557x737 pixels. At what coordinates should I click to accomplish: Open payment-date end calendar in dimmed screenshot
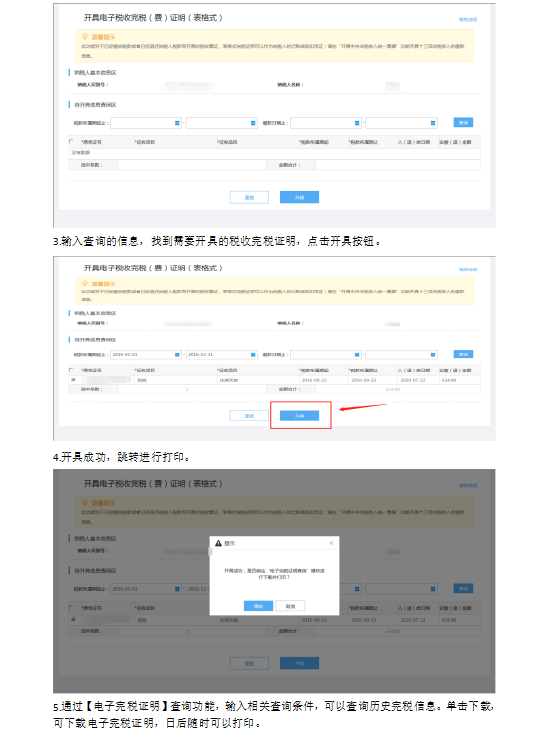click(x=432, y=589)
